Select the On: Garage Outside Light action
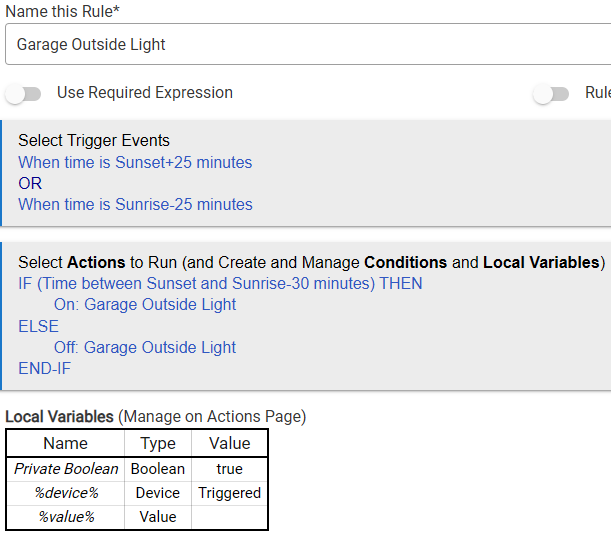The image size is (611, 539). (x=145, y=305)
